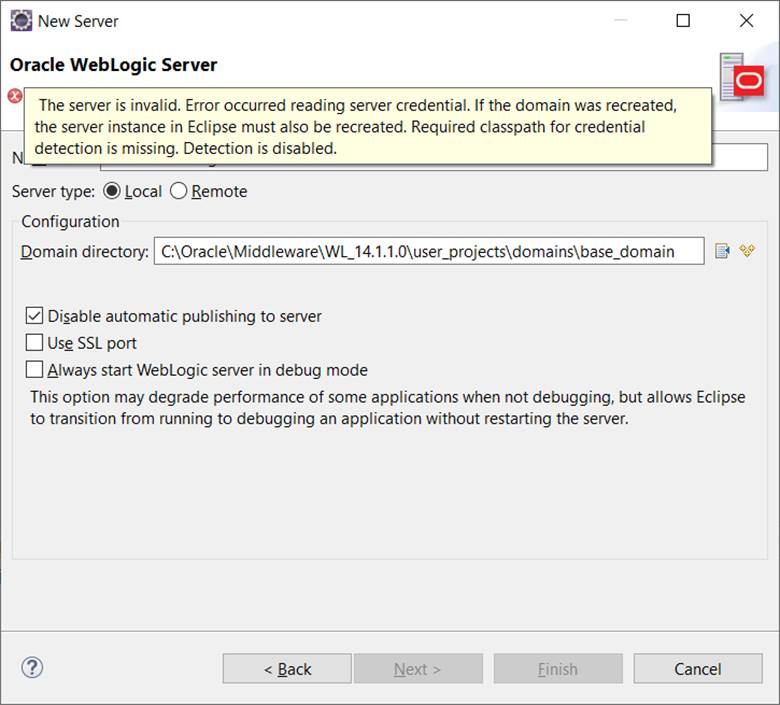
Task: Click the create new domain icon
Action: point(747,250)
